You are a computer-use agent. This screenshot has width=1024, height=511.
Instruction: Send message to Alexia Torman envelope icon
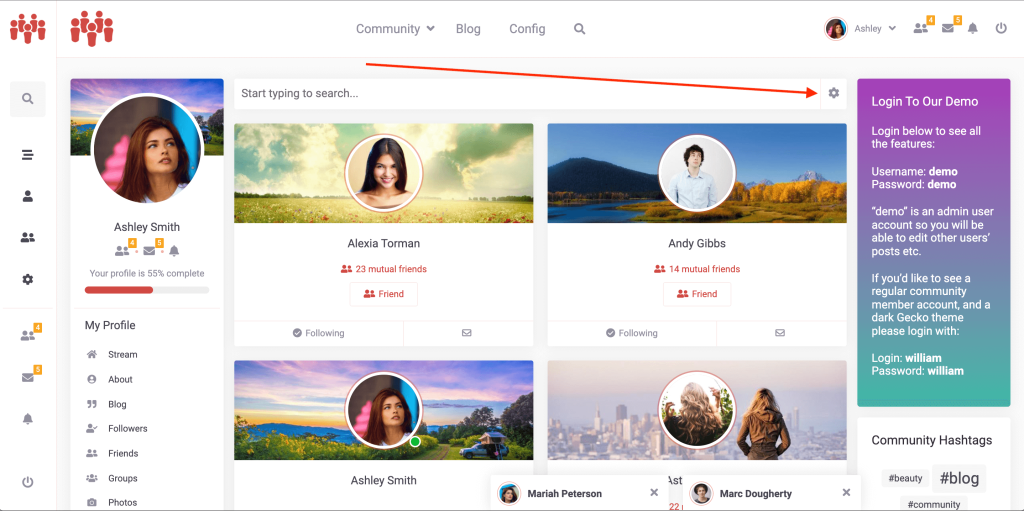pyautogui.click(x=466, y=333)
